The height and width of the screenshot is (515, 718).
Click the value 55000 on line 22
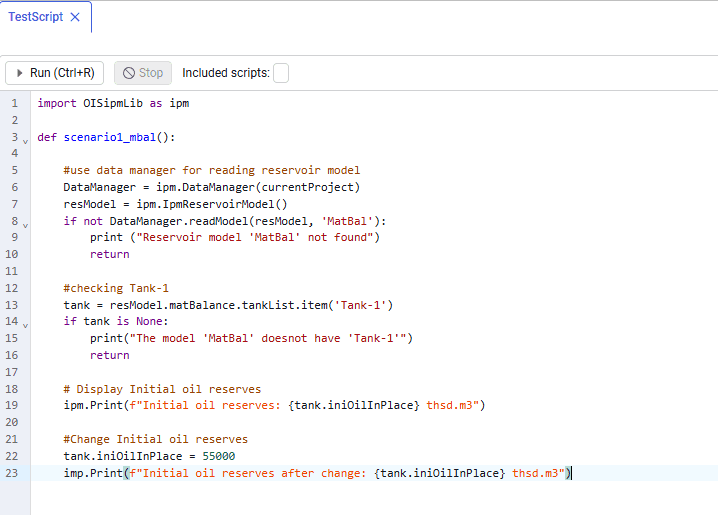(x=219, y=456)
